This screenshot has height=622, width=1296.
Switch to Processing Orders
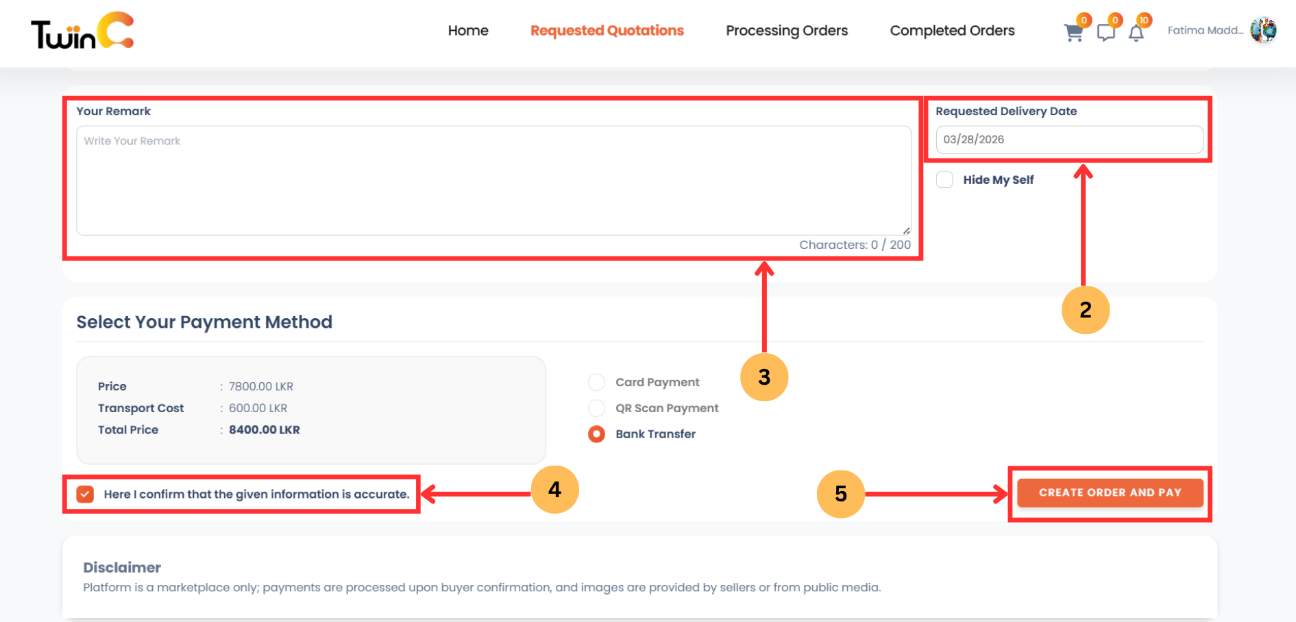(786, 30)
